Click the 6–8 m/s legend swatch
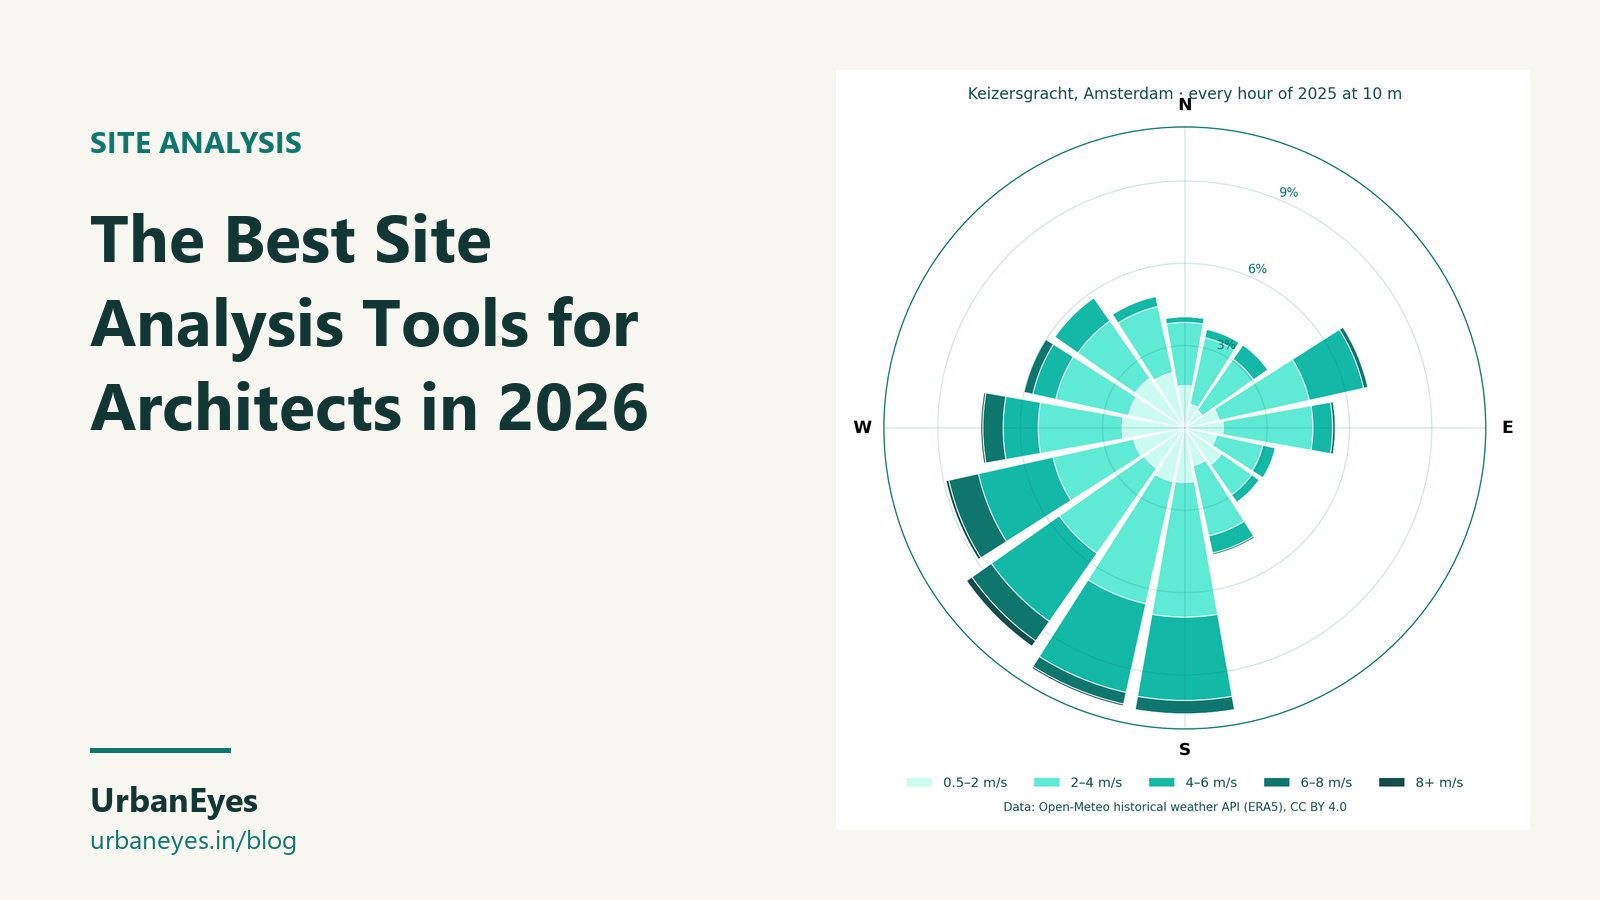Viewport: 1600px width, 900px height. coord(1277,783)
